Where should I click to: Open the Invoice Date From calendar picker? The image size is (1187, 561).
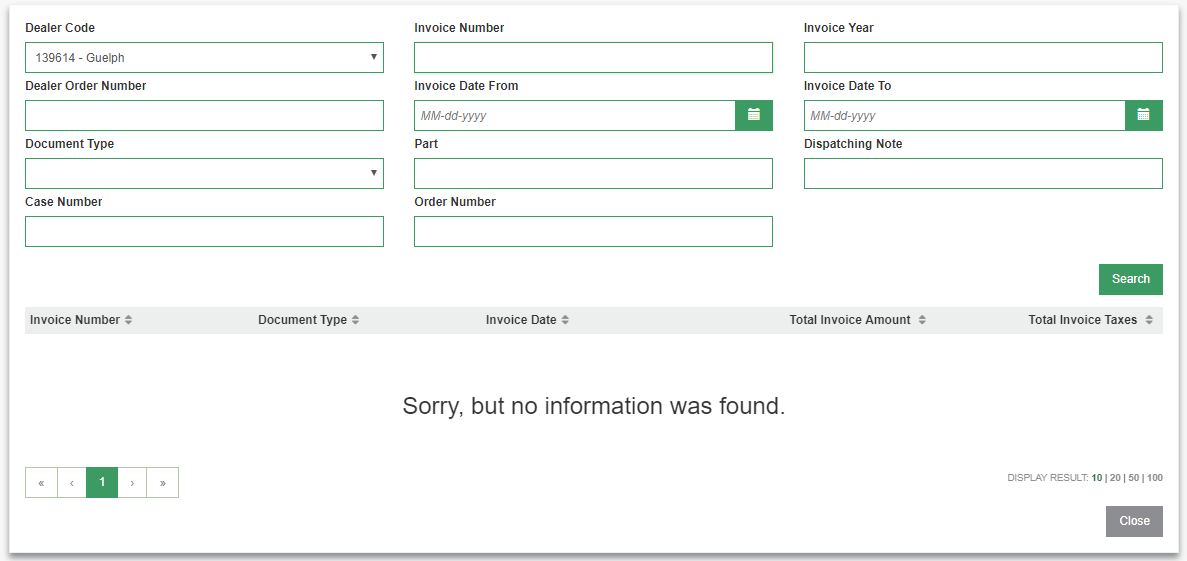click(753, 115)
